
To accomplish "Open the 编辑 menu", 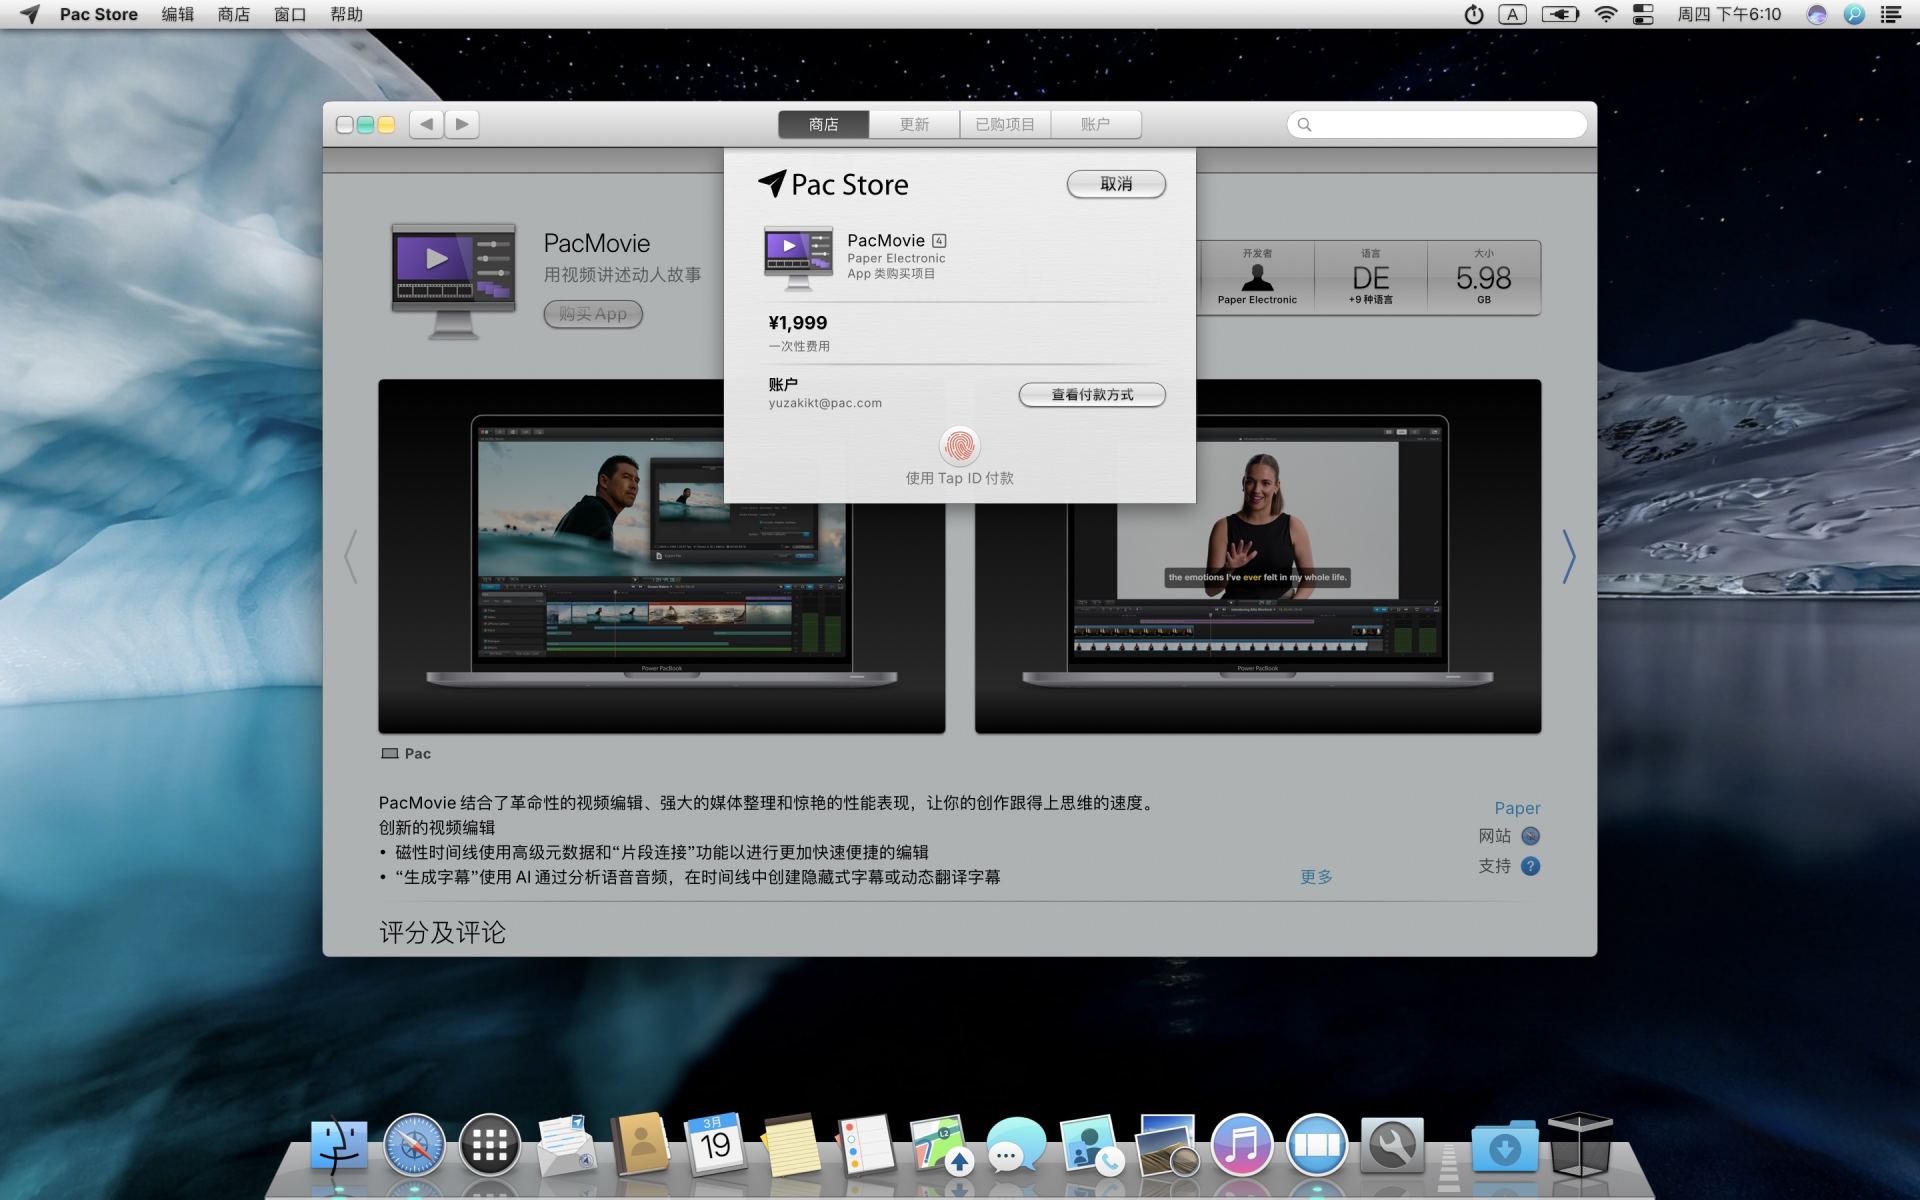I will click(178, 14).
